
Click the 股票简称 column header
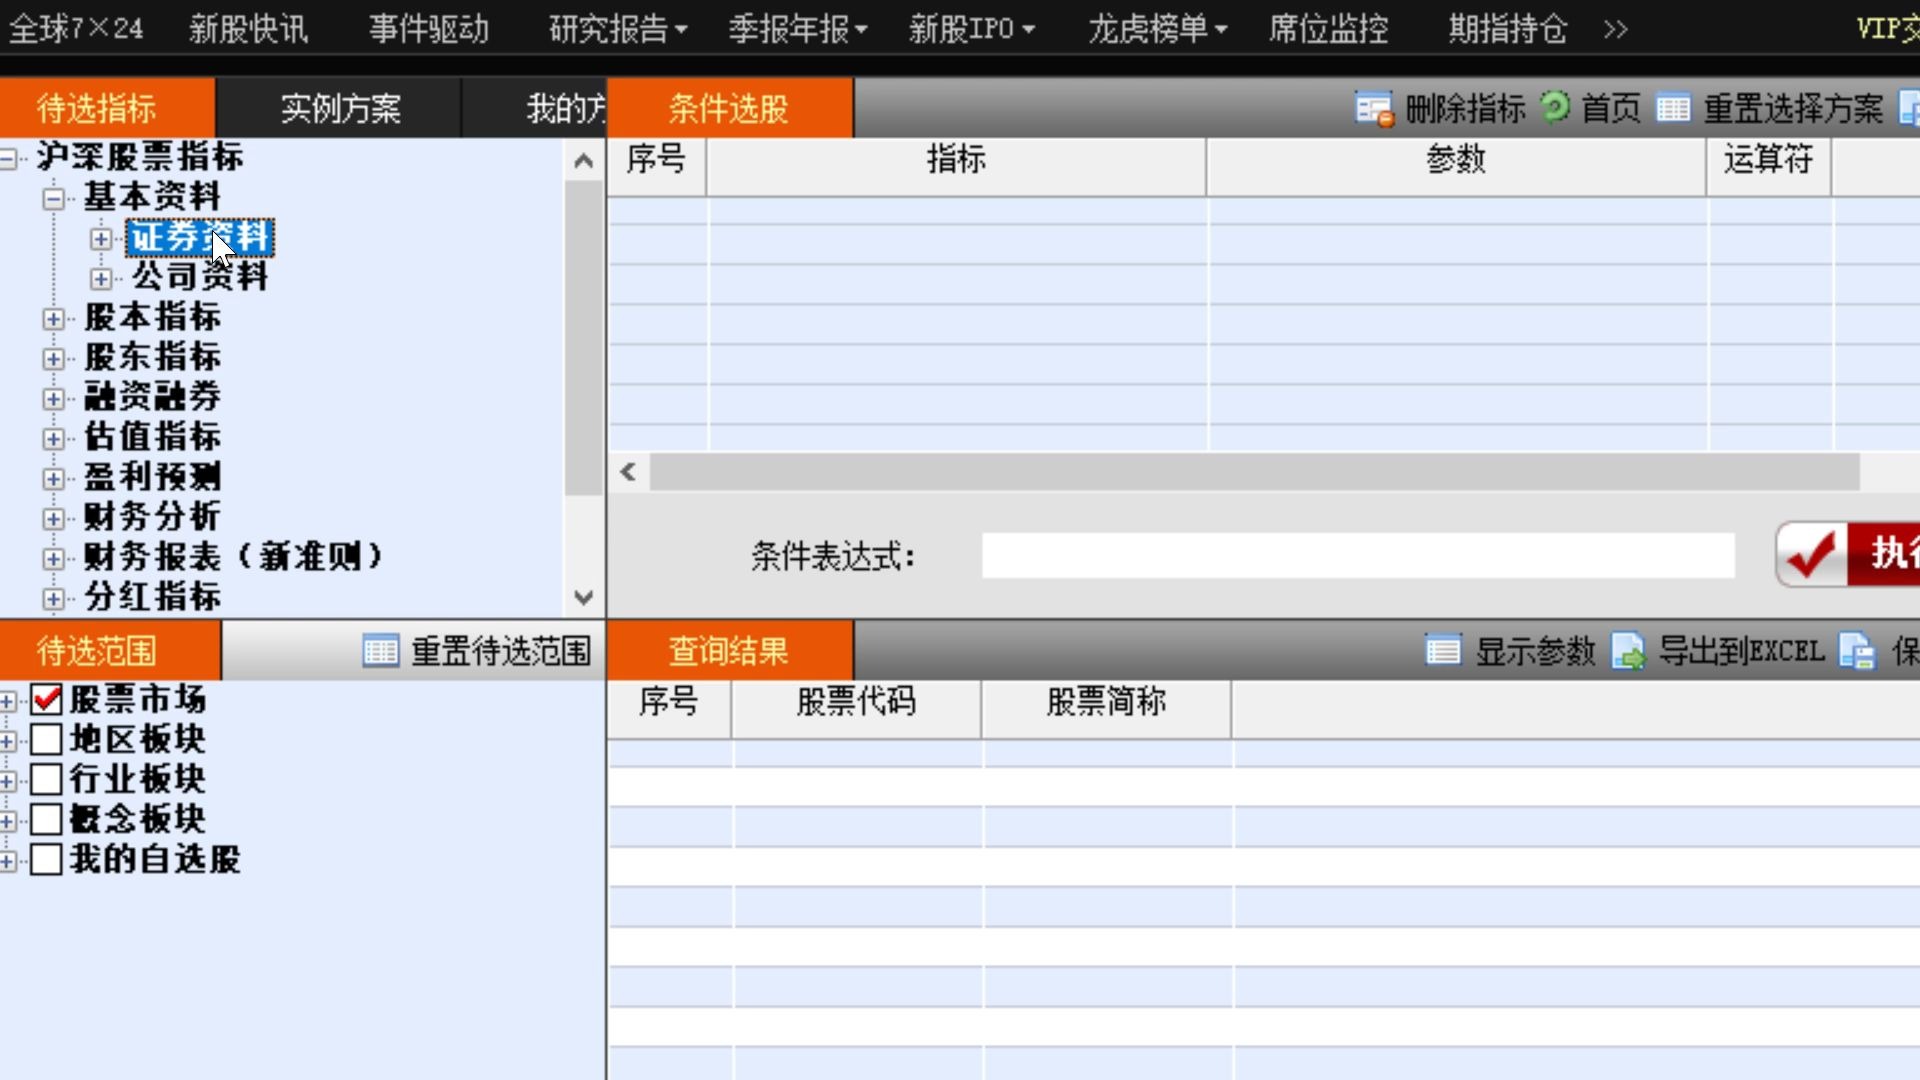tap(1107, 702)
